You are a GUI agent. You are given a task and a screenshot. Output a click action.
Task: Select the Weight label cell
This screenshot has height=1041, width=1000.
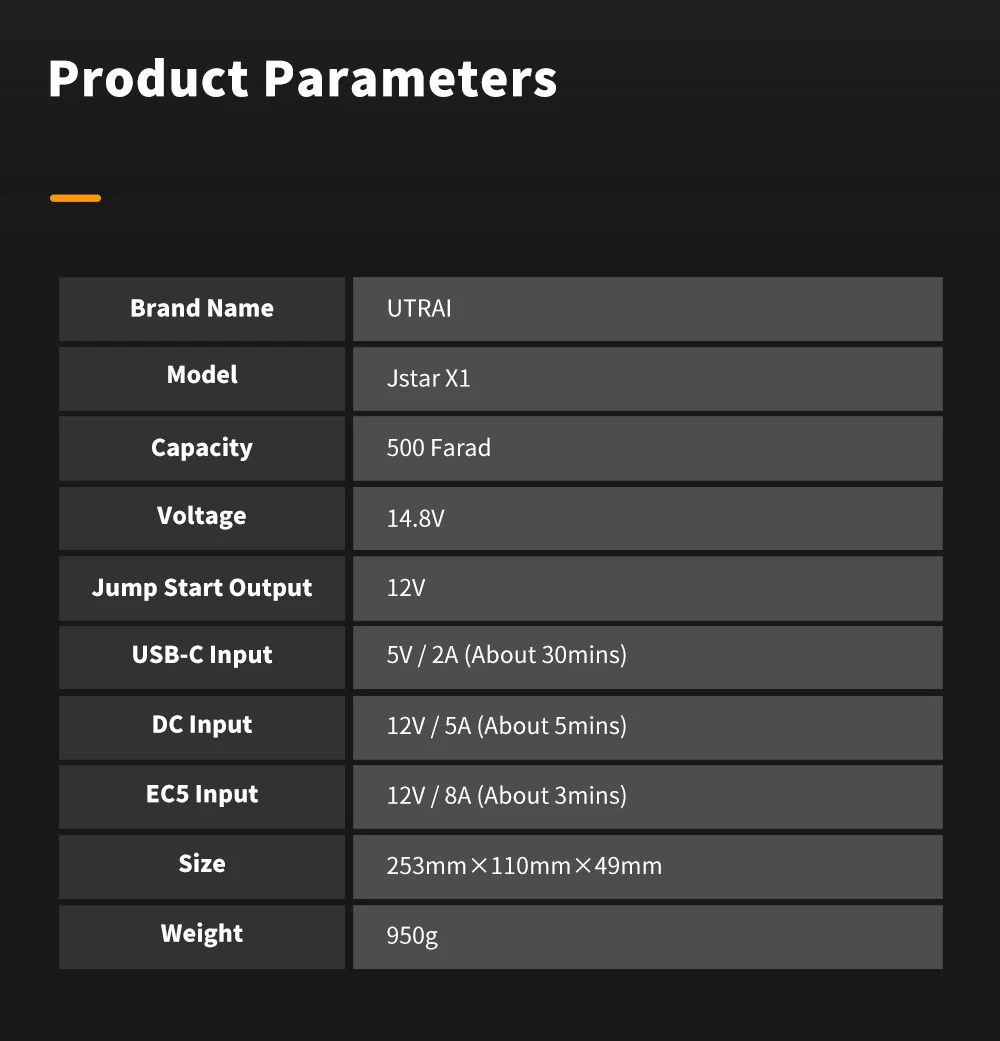[202, 935]
